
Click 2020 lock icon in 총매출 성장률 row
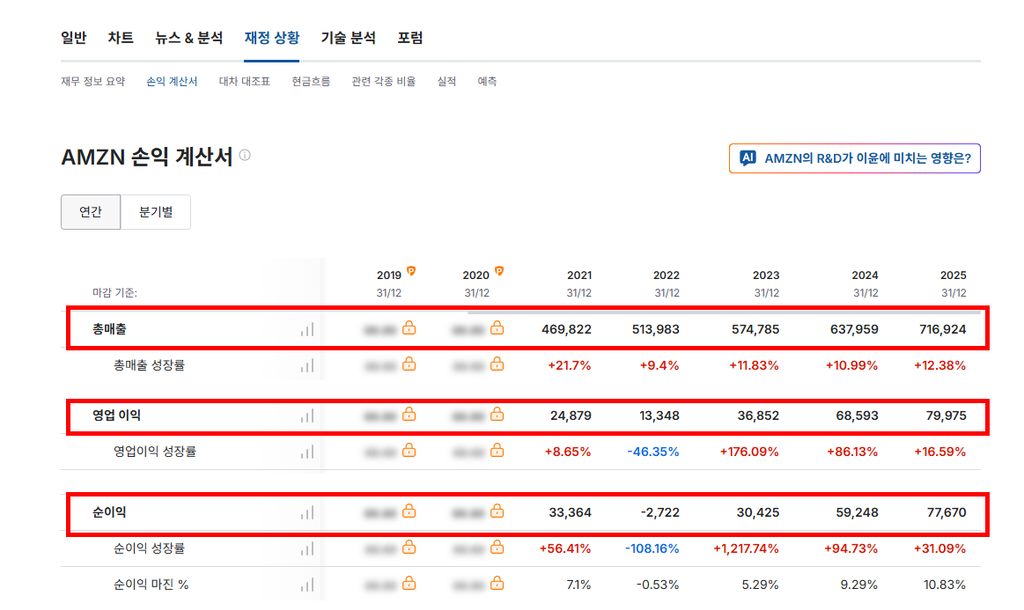(497, 364)
